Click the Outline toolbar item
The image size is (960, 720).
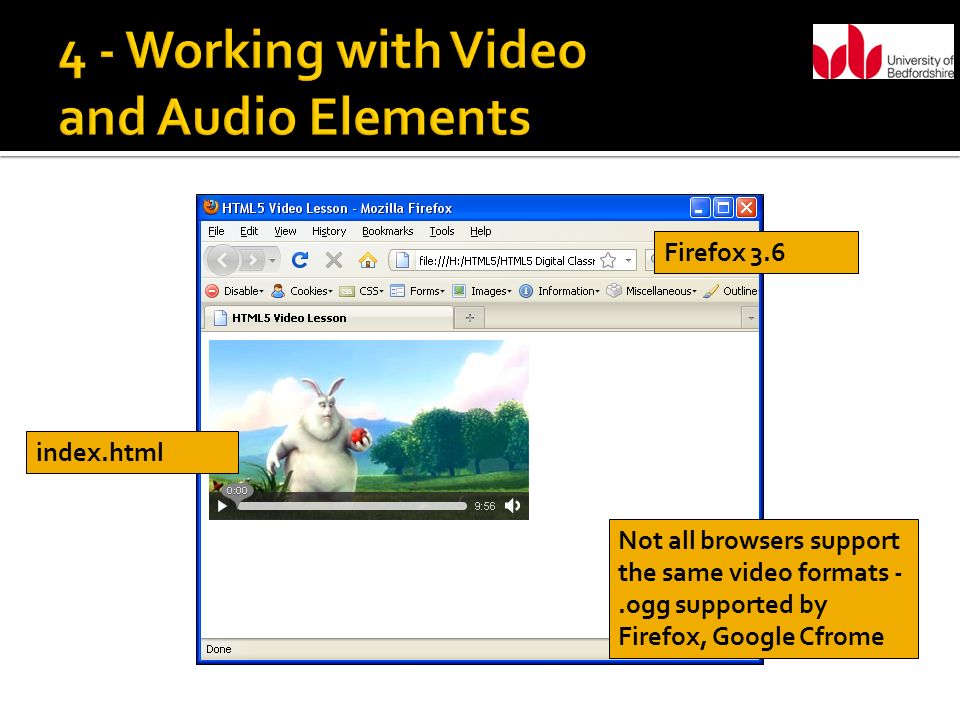730,291
